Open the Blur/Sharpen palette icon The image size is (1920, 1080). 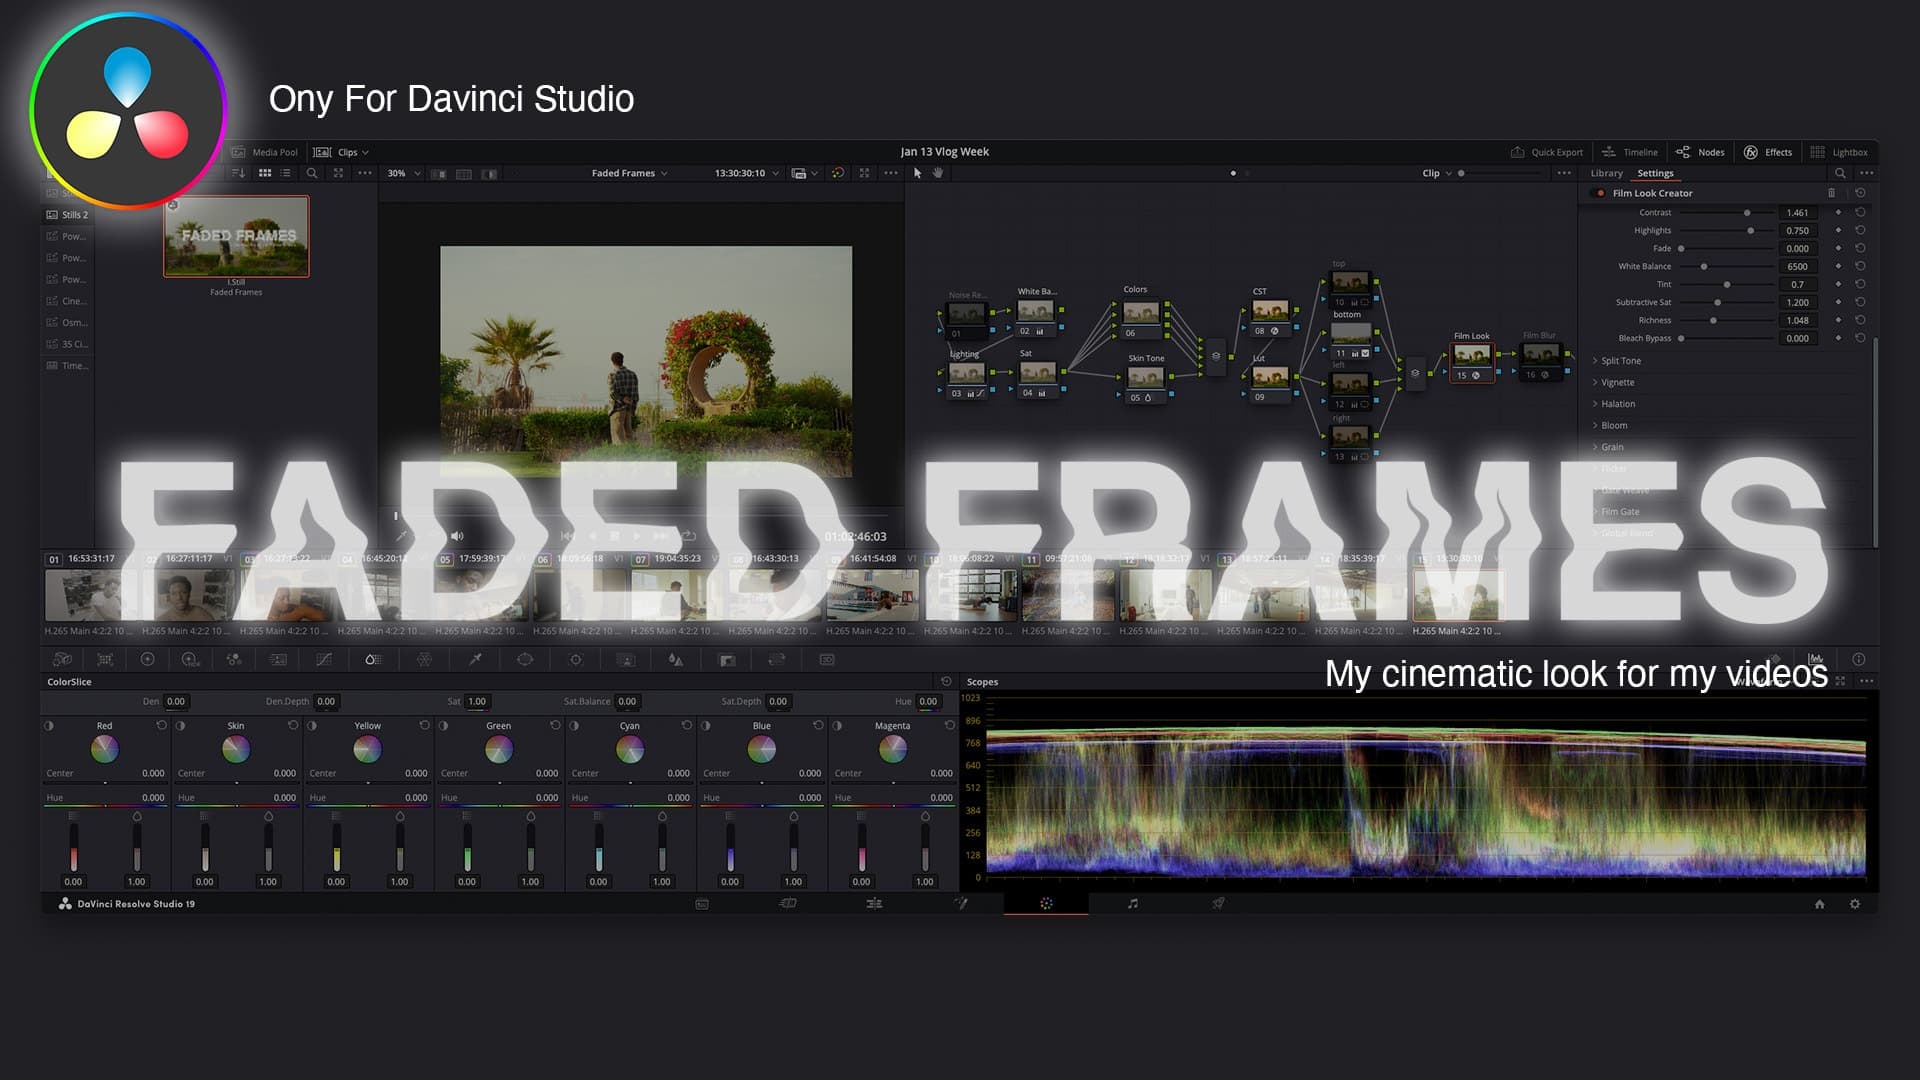pyautogui.click(x=676, y=659)
